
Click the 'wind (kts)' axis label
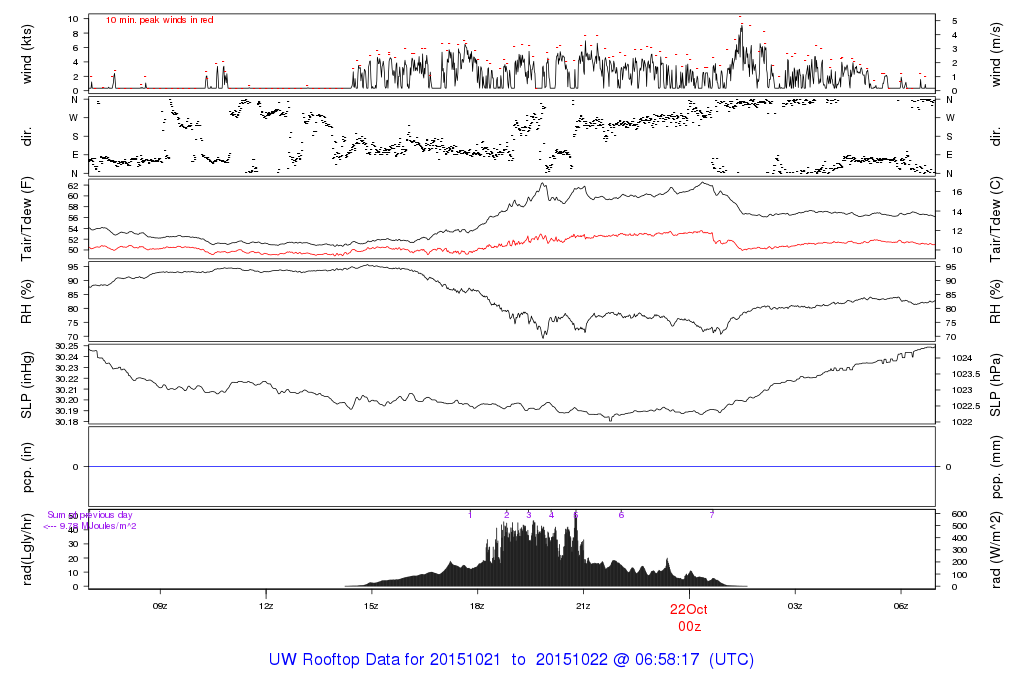[x=27, y=55]
